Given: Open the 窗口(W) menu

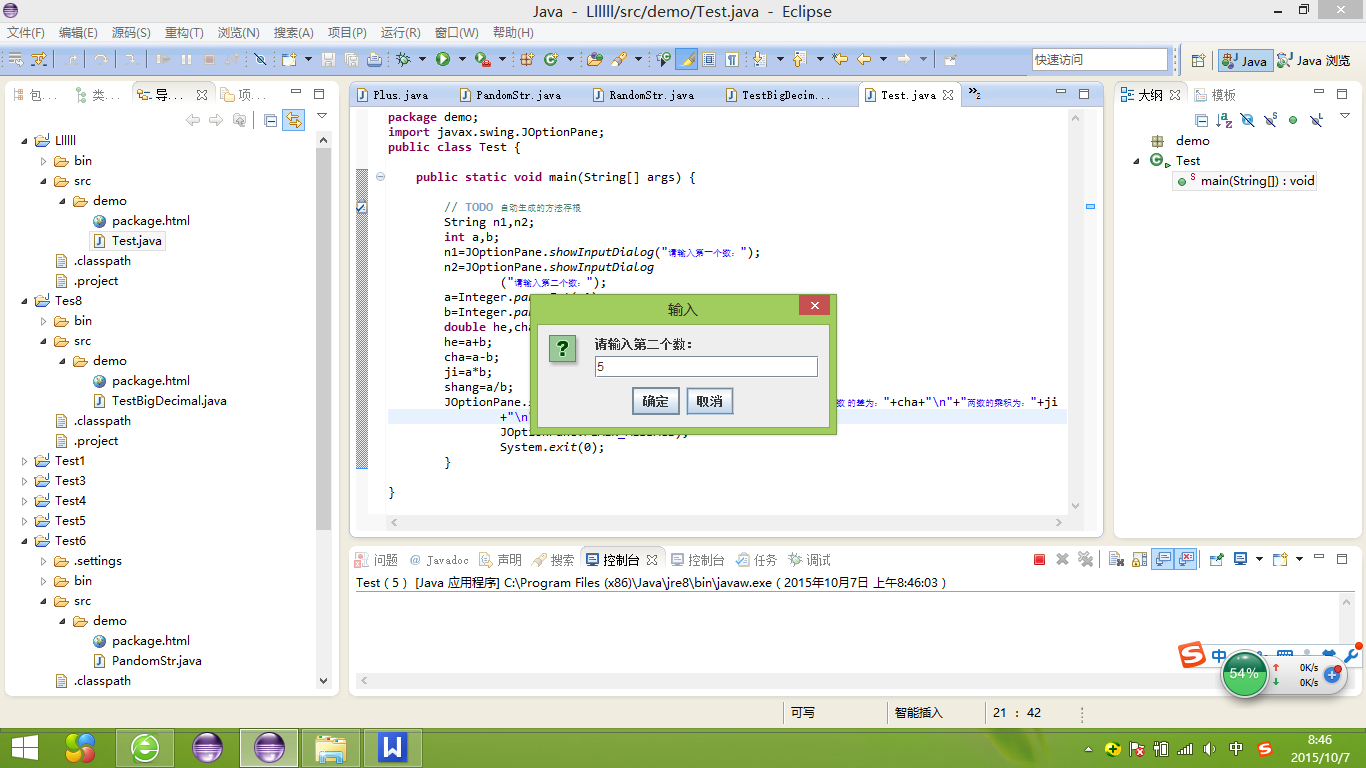Looking at the screenshot, I should (x=456, y=33).
